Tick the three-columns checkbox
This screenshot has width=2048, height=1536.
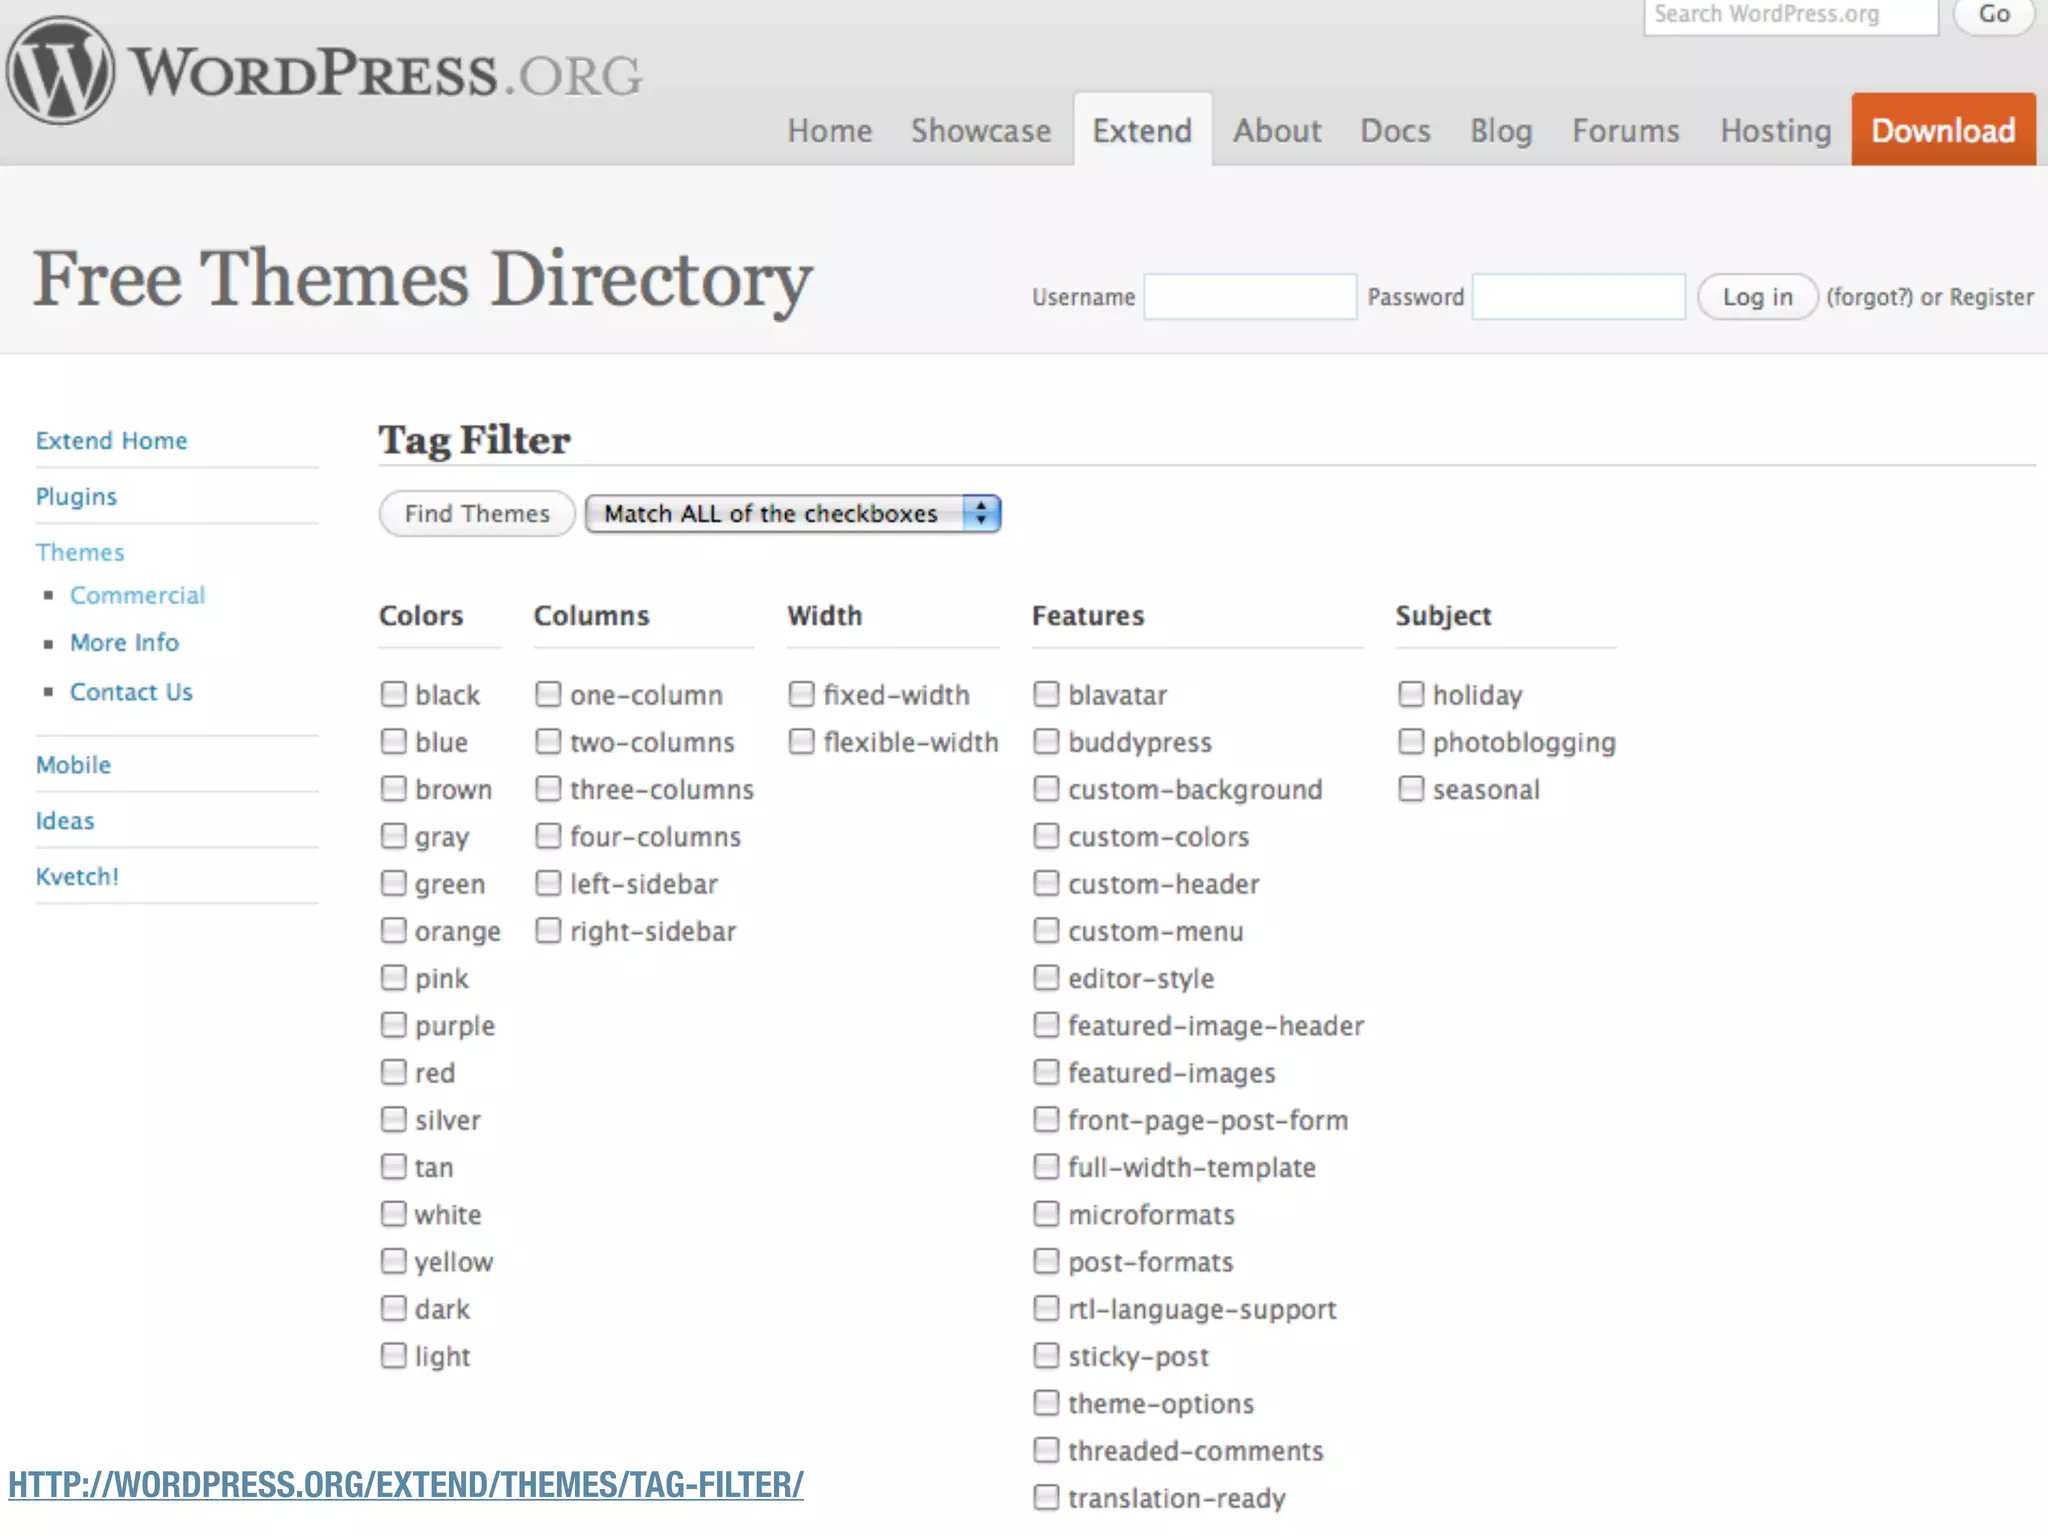coord(548,788)
